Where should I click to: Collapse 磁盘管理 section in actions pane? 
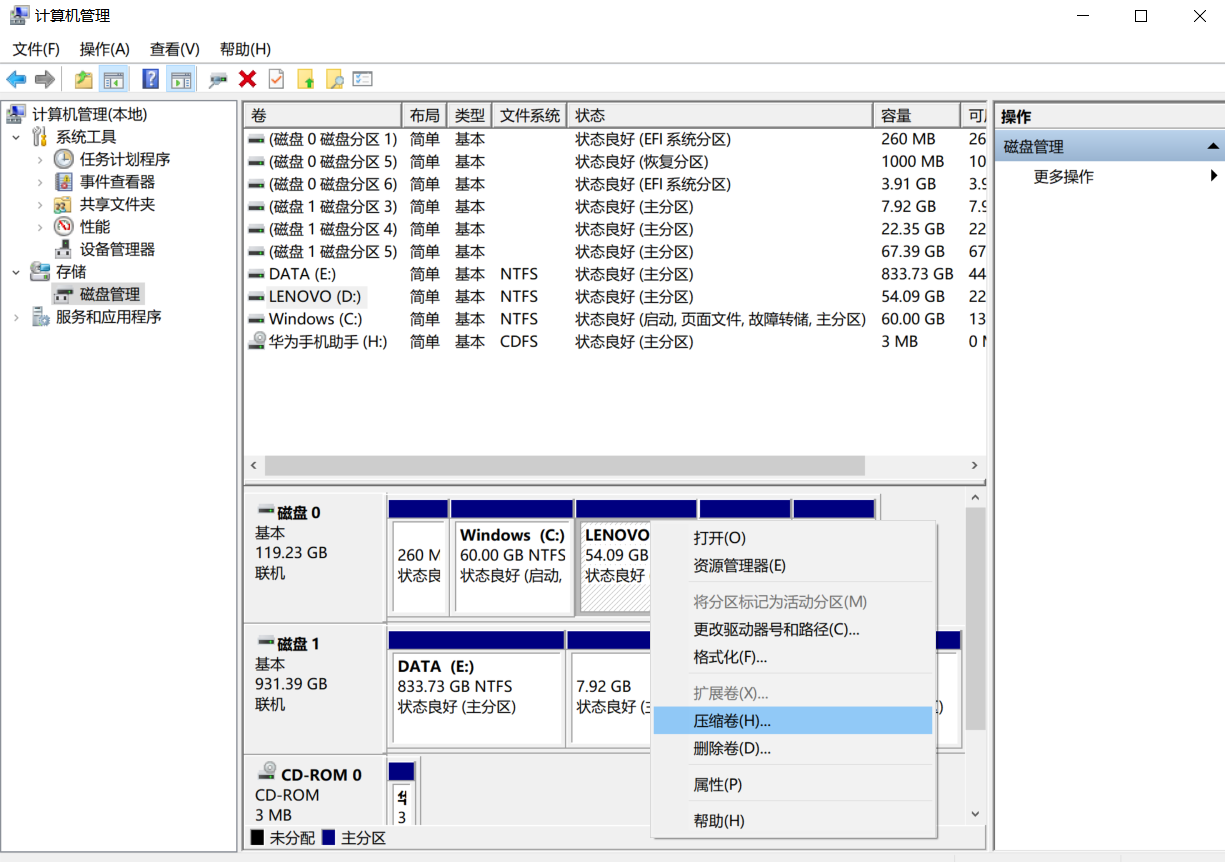pyautogui.click(x=1213, y=147)
